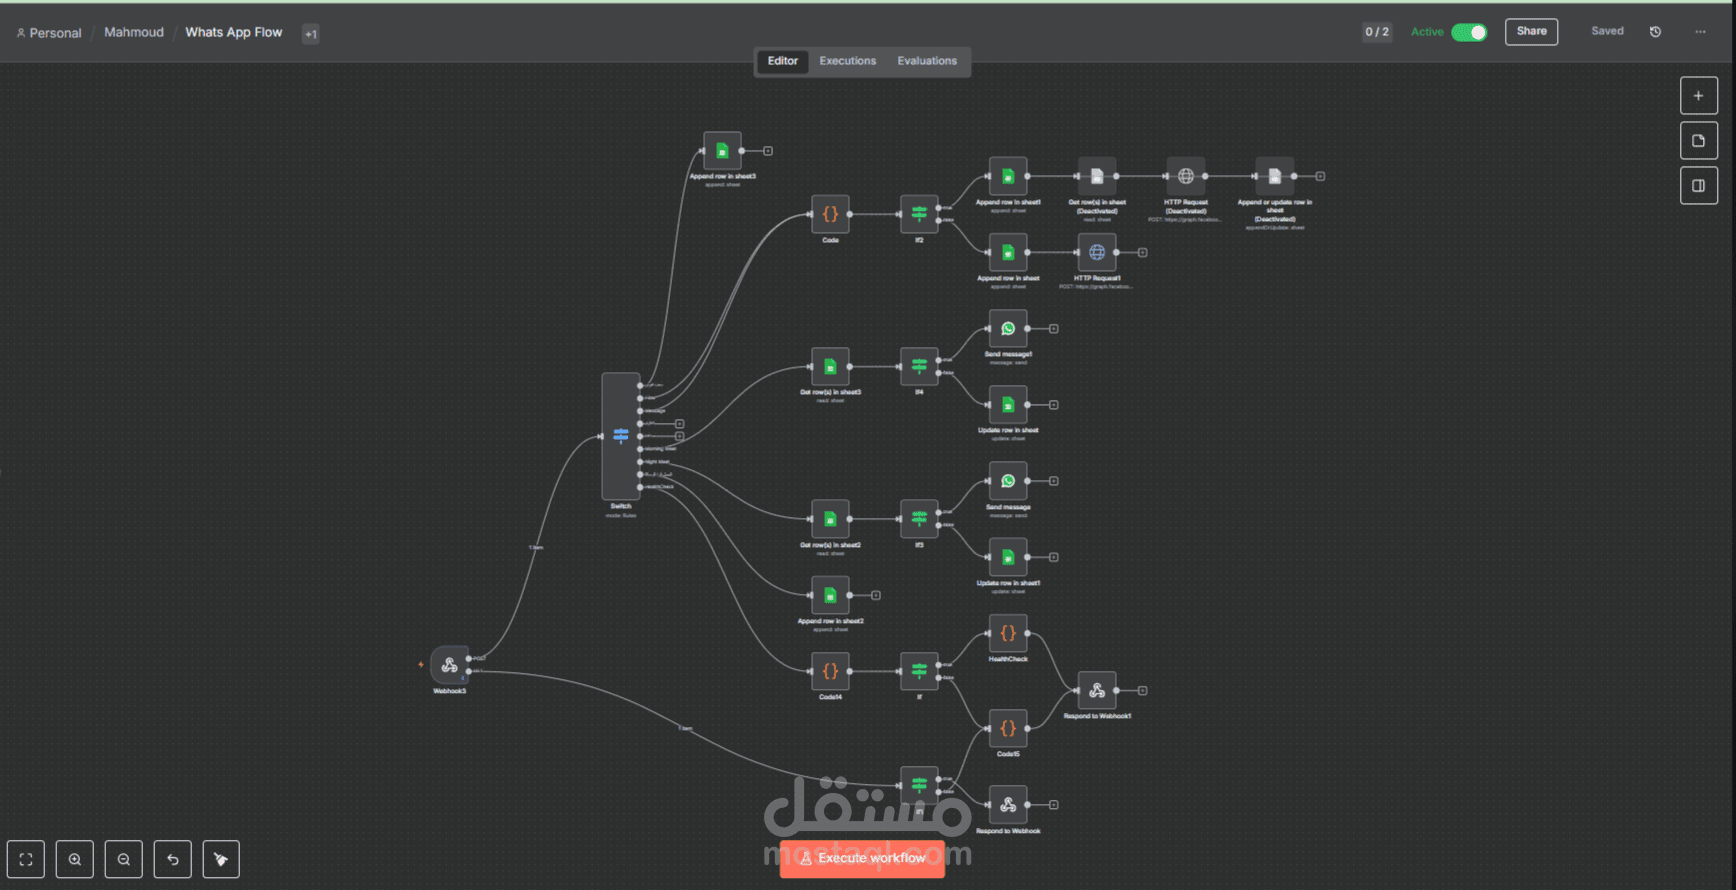1736x890 pixels.
Task: Select the Webhook3 trigger node
Action: click(x=449, y=665)
